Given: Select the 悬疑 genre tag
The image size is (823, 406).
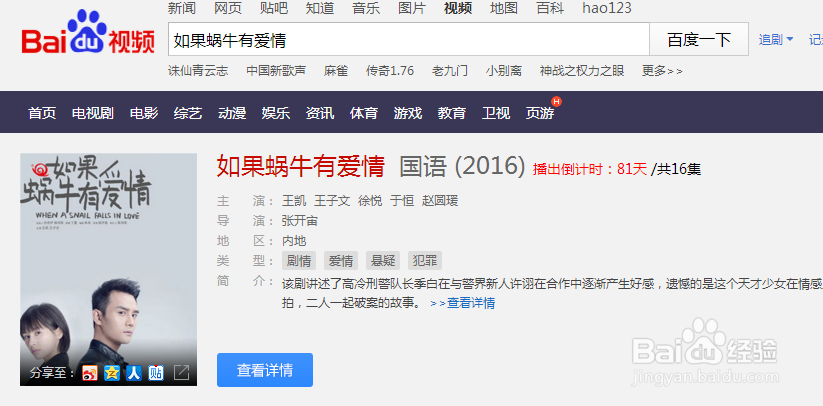Looking at the screenshot, I should [383, 261].
